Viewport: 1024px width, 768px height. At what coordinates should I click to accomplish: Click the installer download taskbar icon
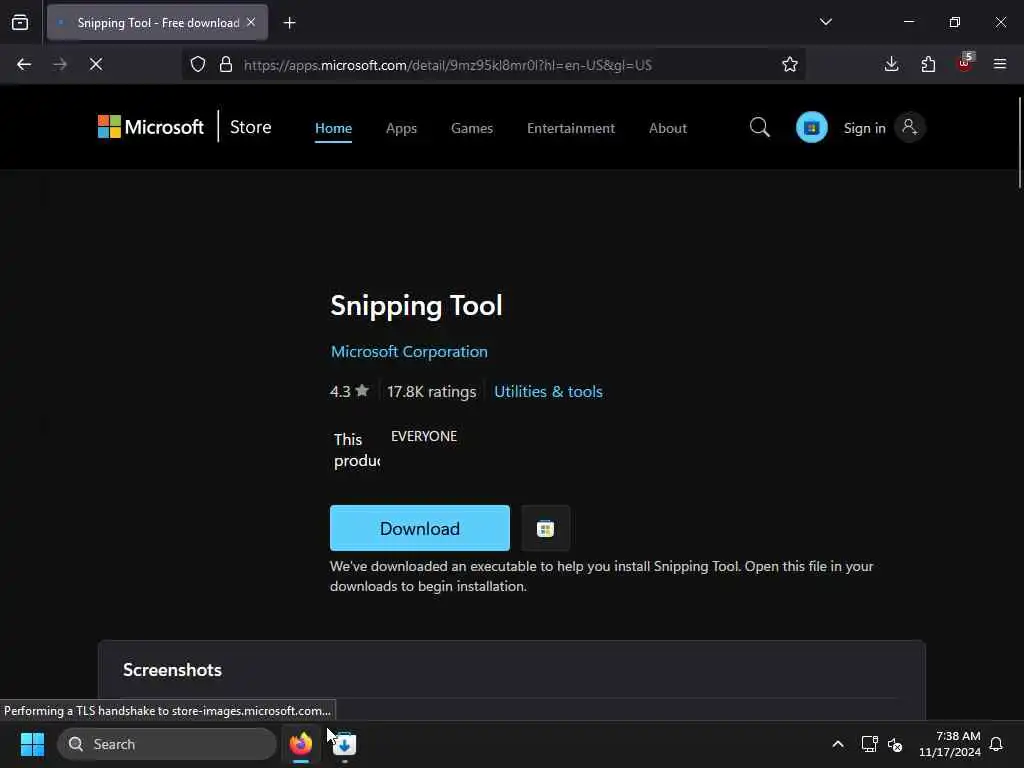point(344,744)
